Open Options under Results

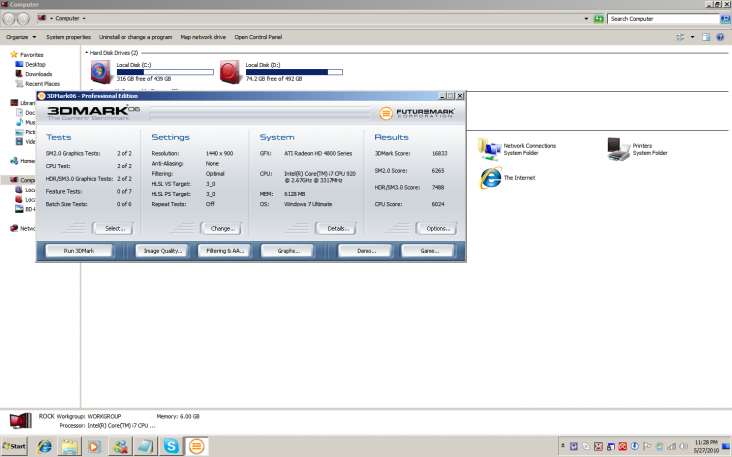(437, 228)
